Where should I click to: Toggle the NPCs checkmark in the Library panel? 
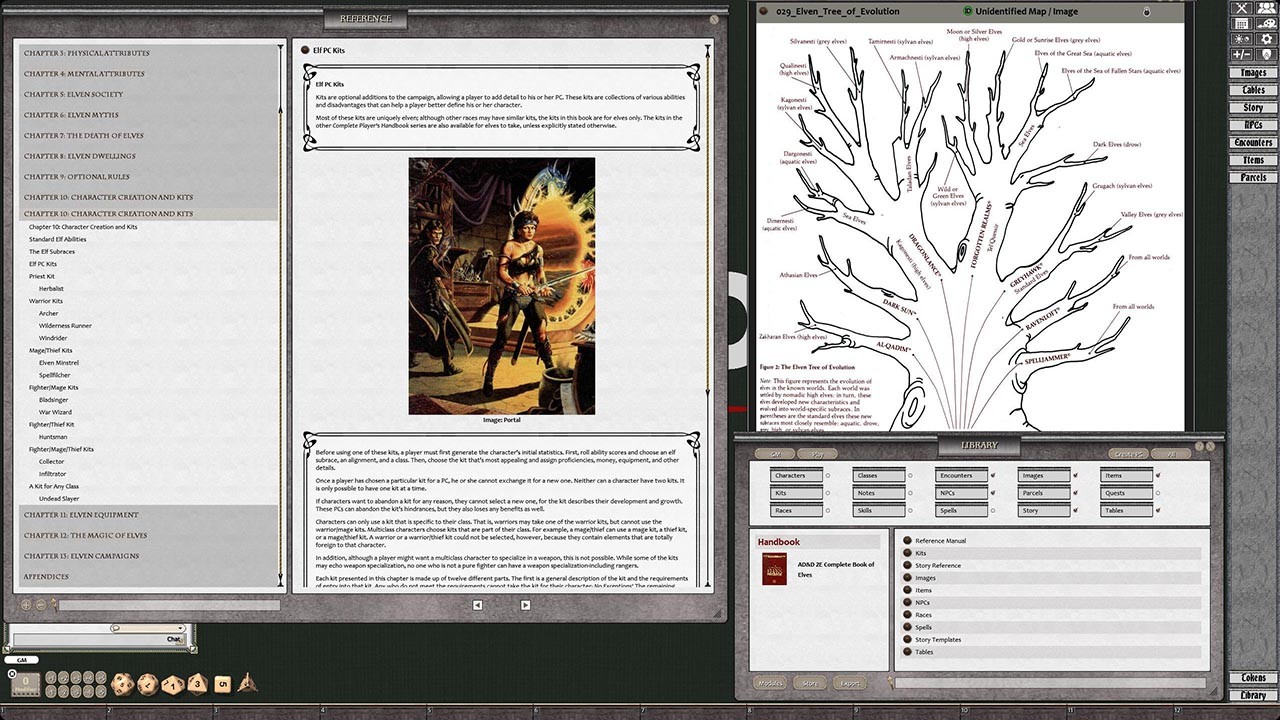993,493
